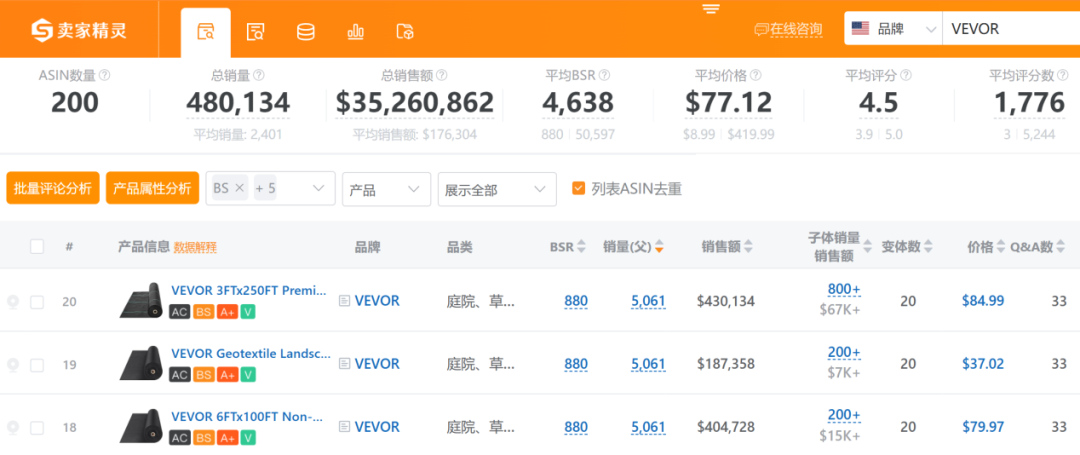Click help icon next to 平均价格
Screen dimensions: 1080x455
tap(756, 75)
